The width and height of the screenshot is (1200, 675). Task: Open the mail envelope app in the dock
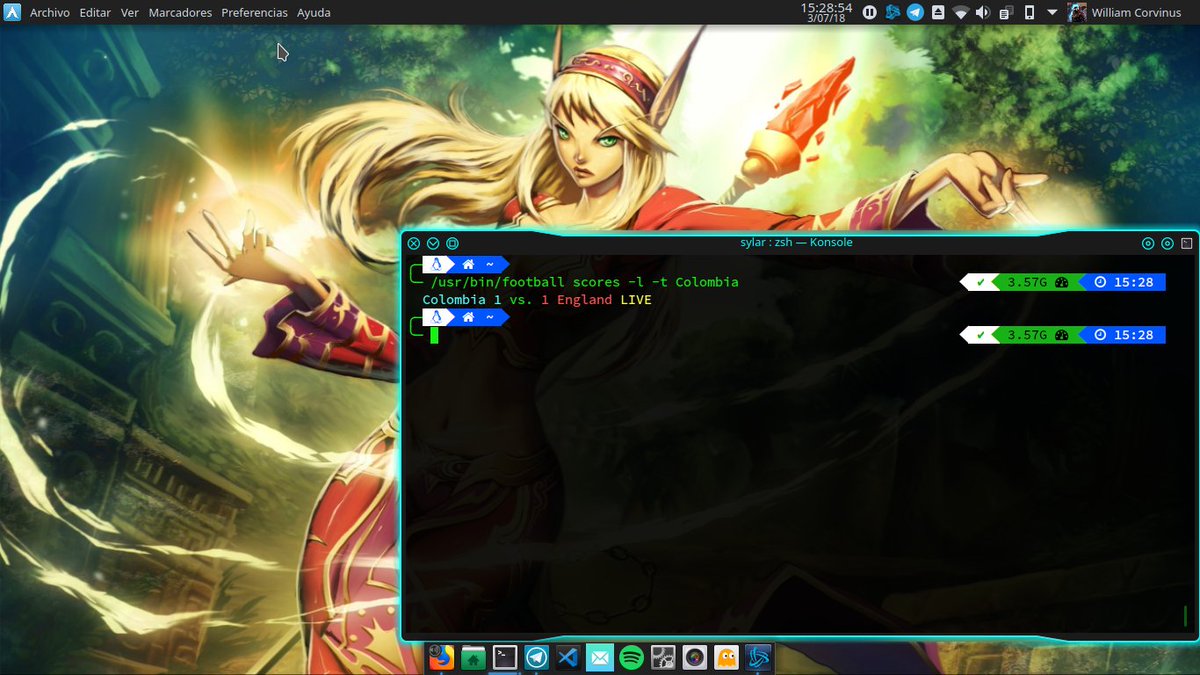(599, 657)
